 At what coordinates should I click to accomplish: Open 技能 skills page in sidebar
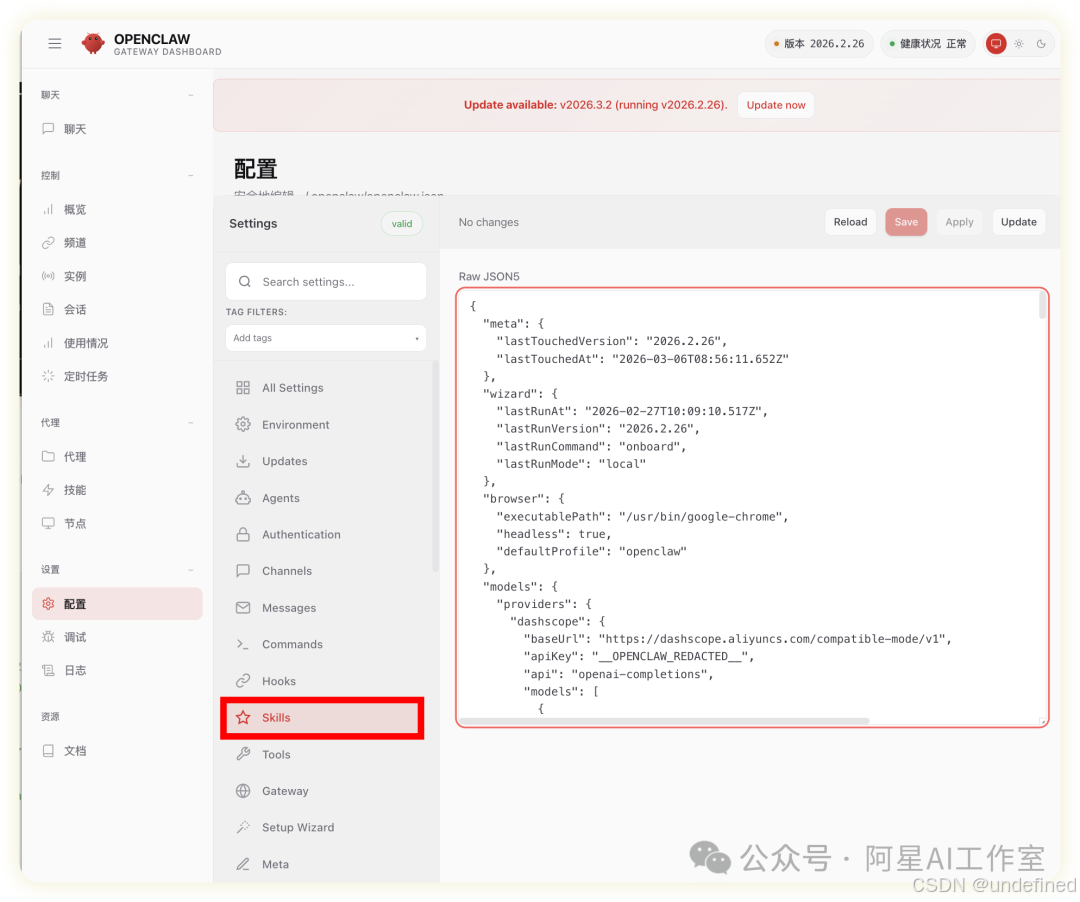(x=117, y=490)
